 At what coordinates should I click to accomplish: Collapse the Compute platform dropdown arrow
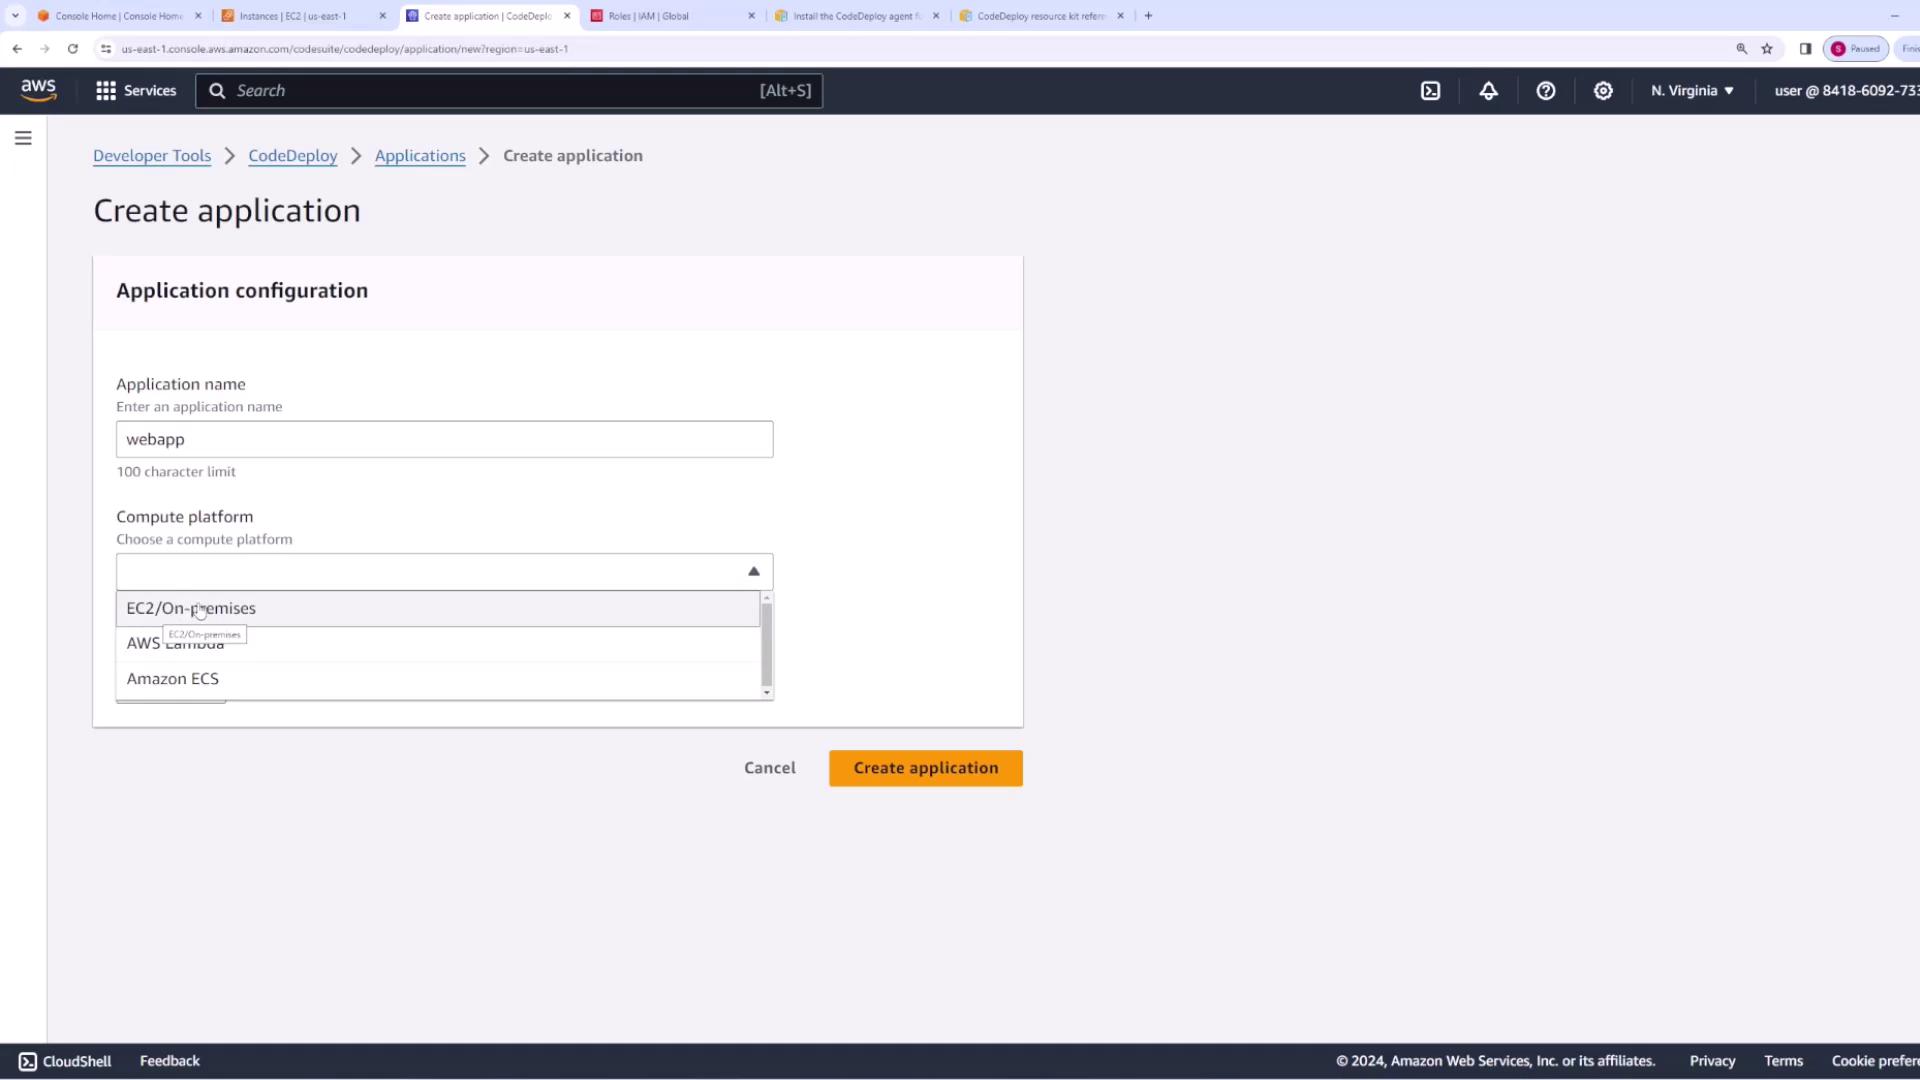click(x=753, y=572)
